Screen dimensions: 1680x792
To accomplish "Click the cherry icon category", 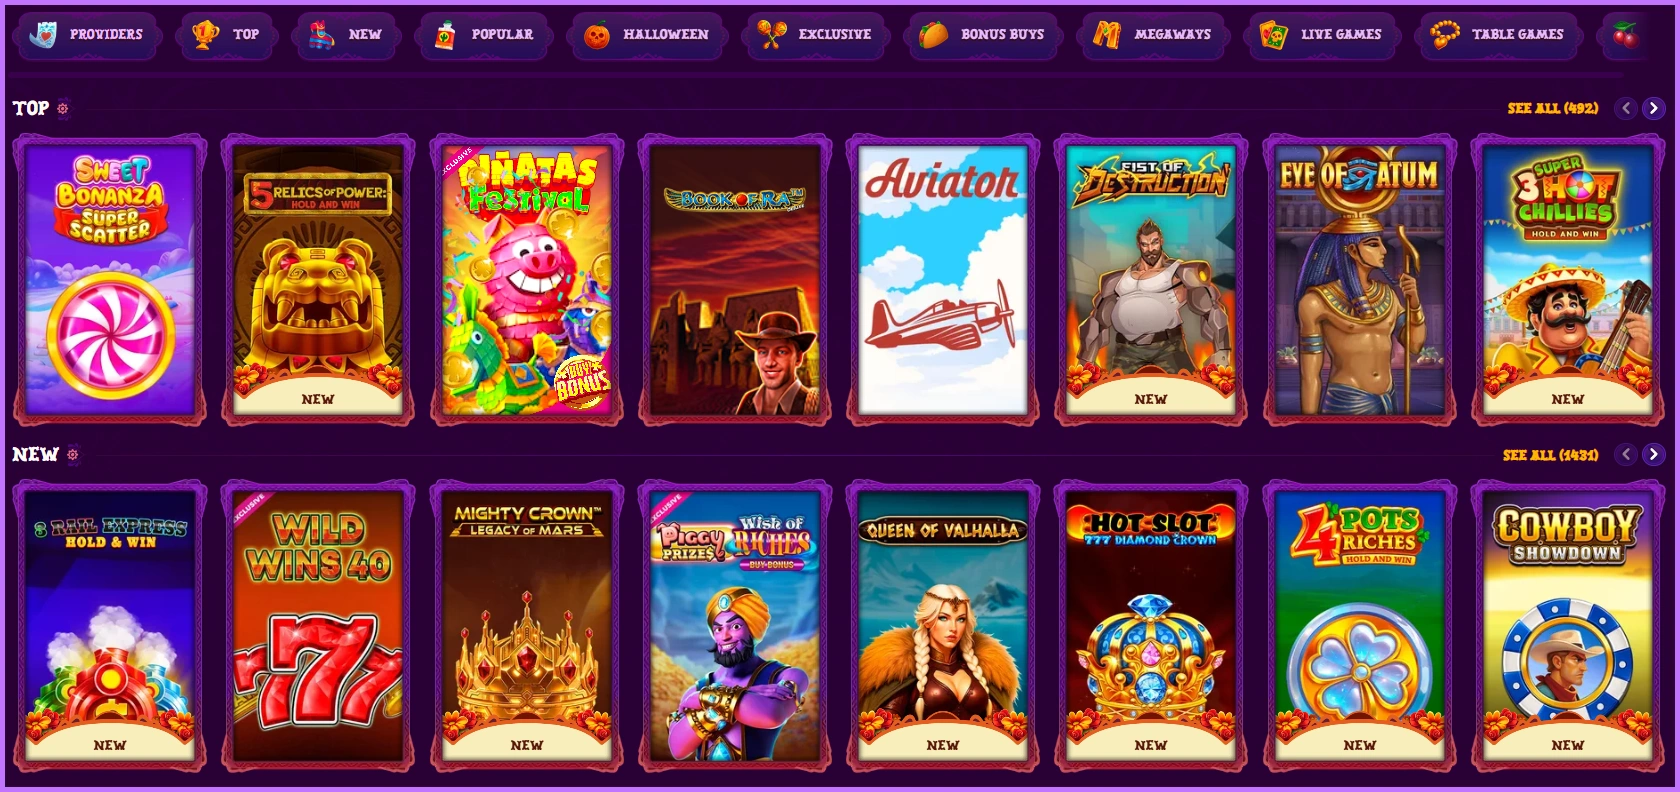I will pos(1626,35).
